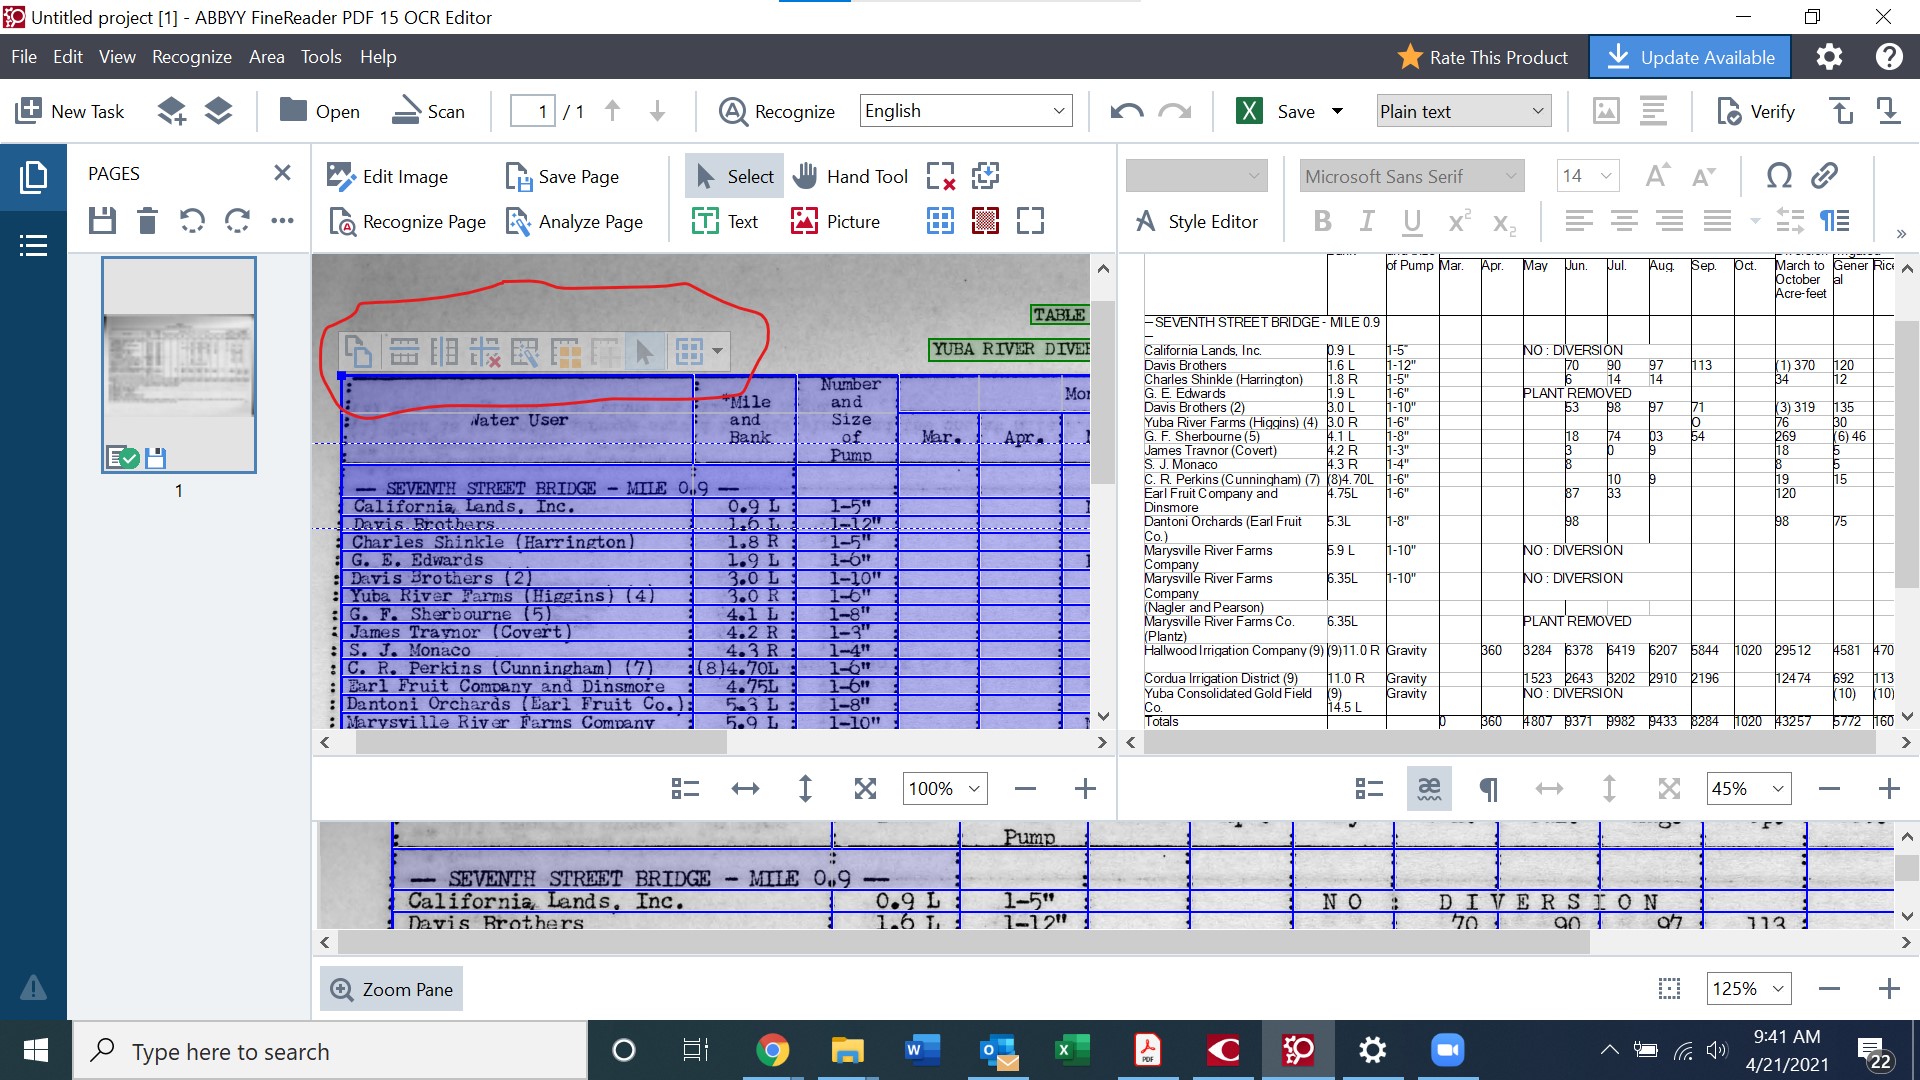Open the Plain text layout dropdown
This screenshot has height=1080, width=1920.
point(1461,110)
